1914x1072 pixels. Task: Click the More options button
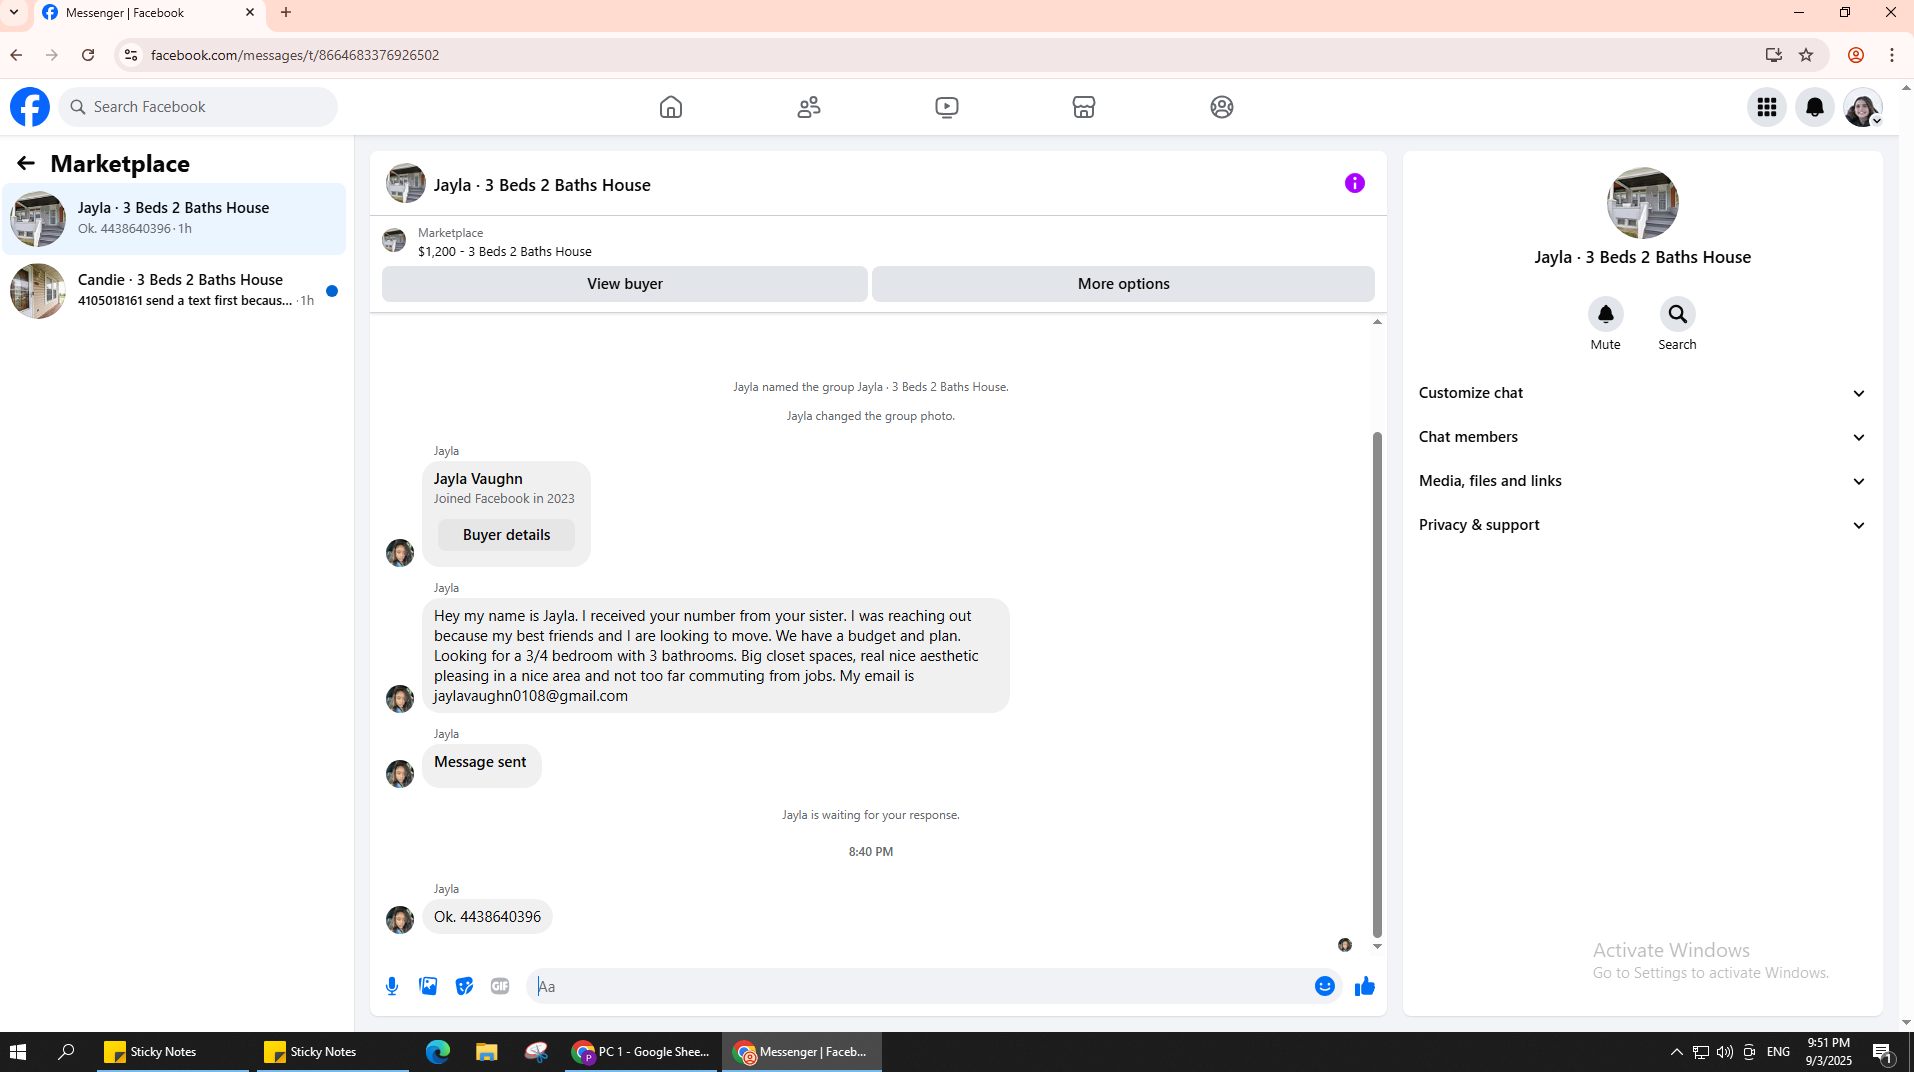tap(1123, 284)
